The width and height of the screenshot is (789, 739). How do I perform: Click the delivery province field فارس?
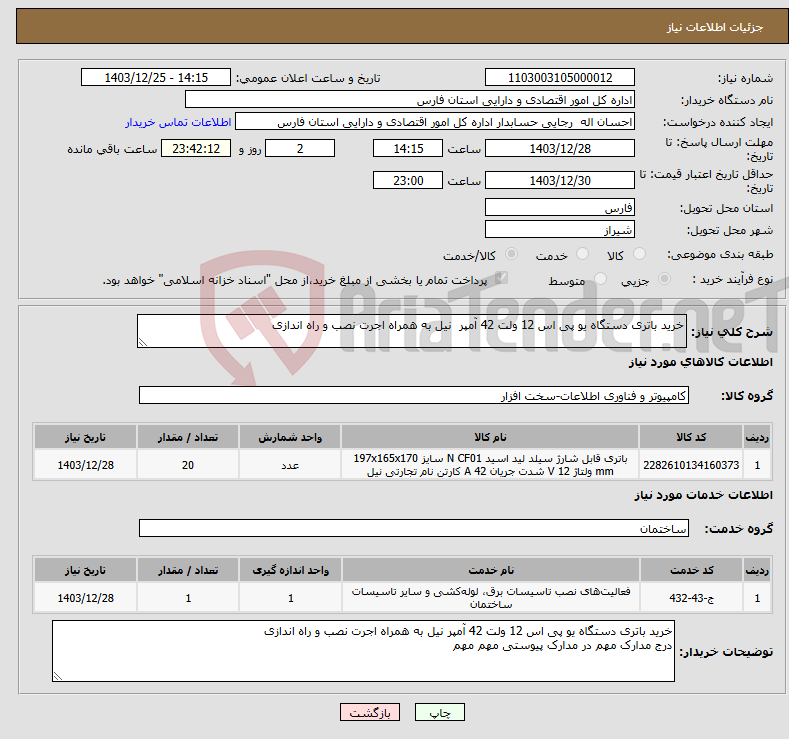(560, 207)
